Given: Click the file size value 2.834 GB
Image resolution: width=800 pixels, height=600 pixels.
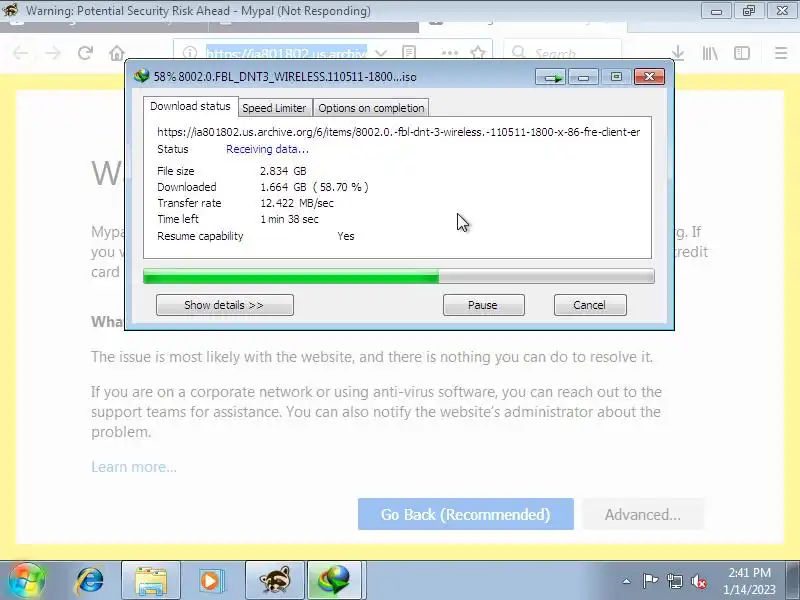Looking at the screenshot, I should tap(283, 171).
